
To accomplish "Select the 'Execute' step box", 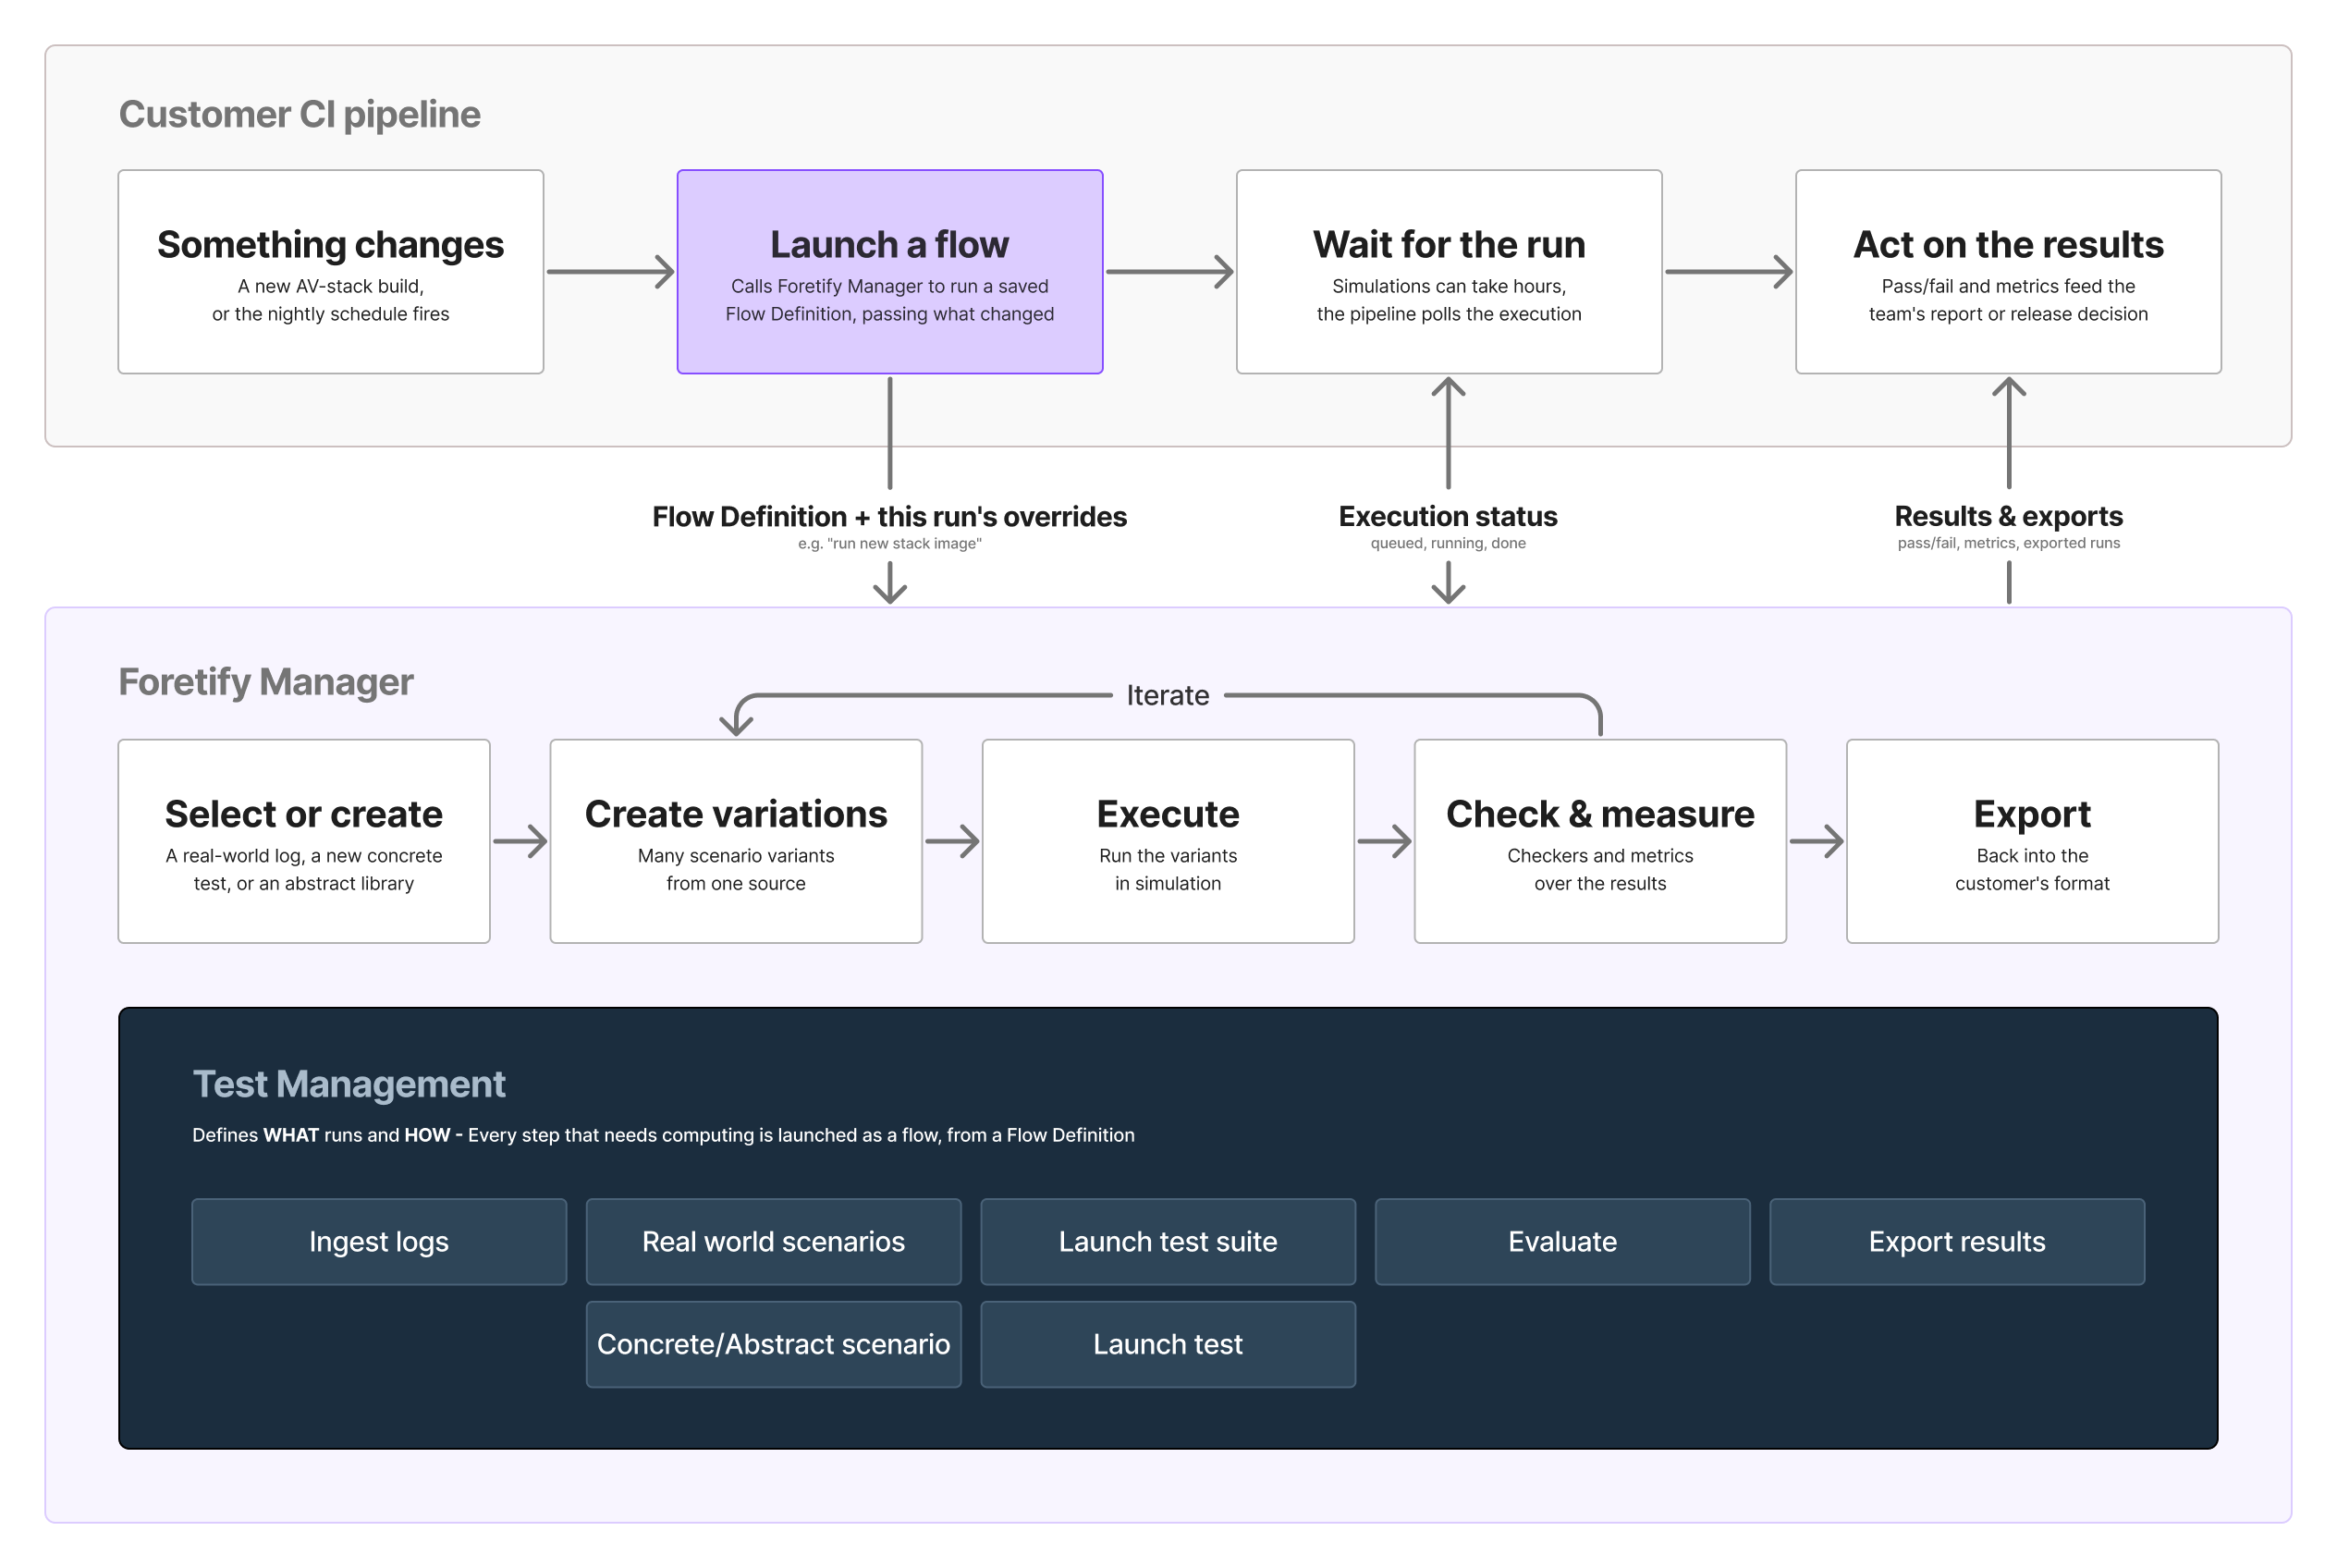I will click(1168, 841).
